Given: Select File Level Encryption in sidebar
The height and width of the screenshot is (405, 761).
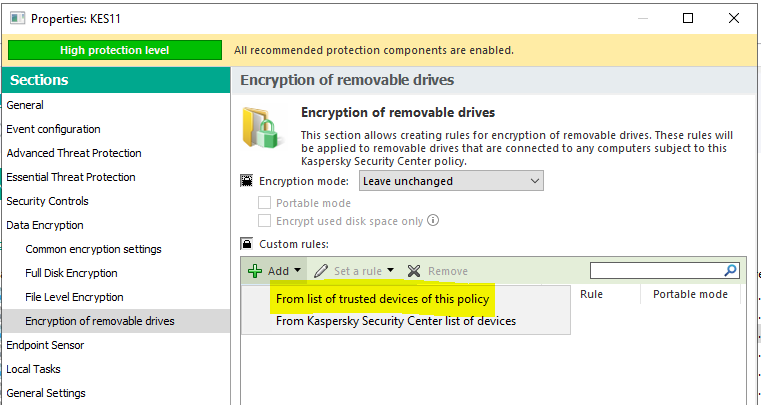Looking at the screenshot, I should tap(74, 297).
